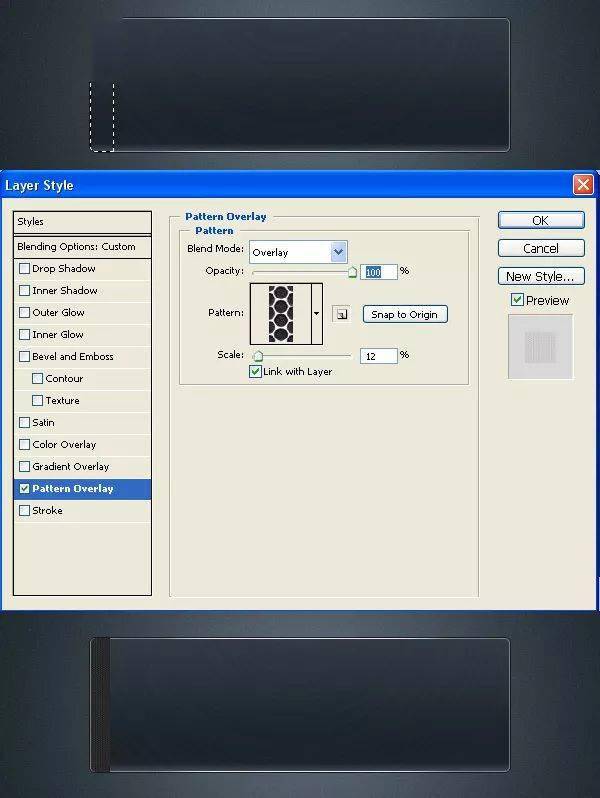600x798 pixels.
Task: Enable the Stroke style checkbox
Action: 25,511
